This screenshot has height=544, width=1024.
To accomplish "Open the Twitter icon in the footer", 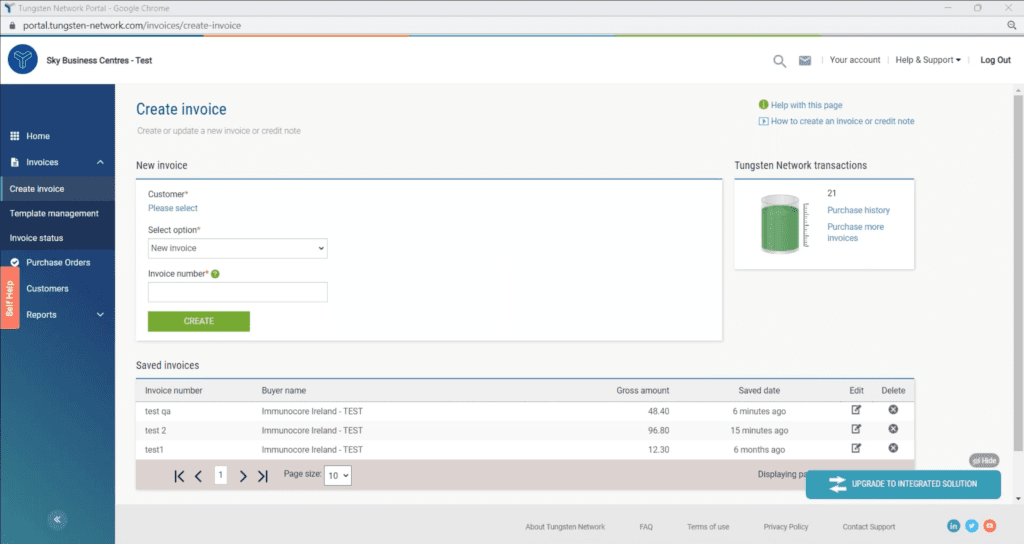I will pos(972,526).
